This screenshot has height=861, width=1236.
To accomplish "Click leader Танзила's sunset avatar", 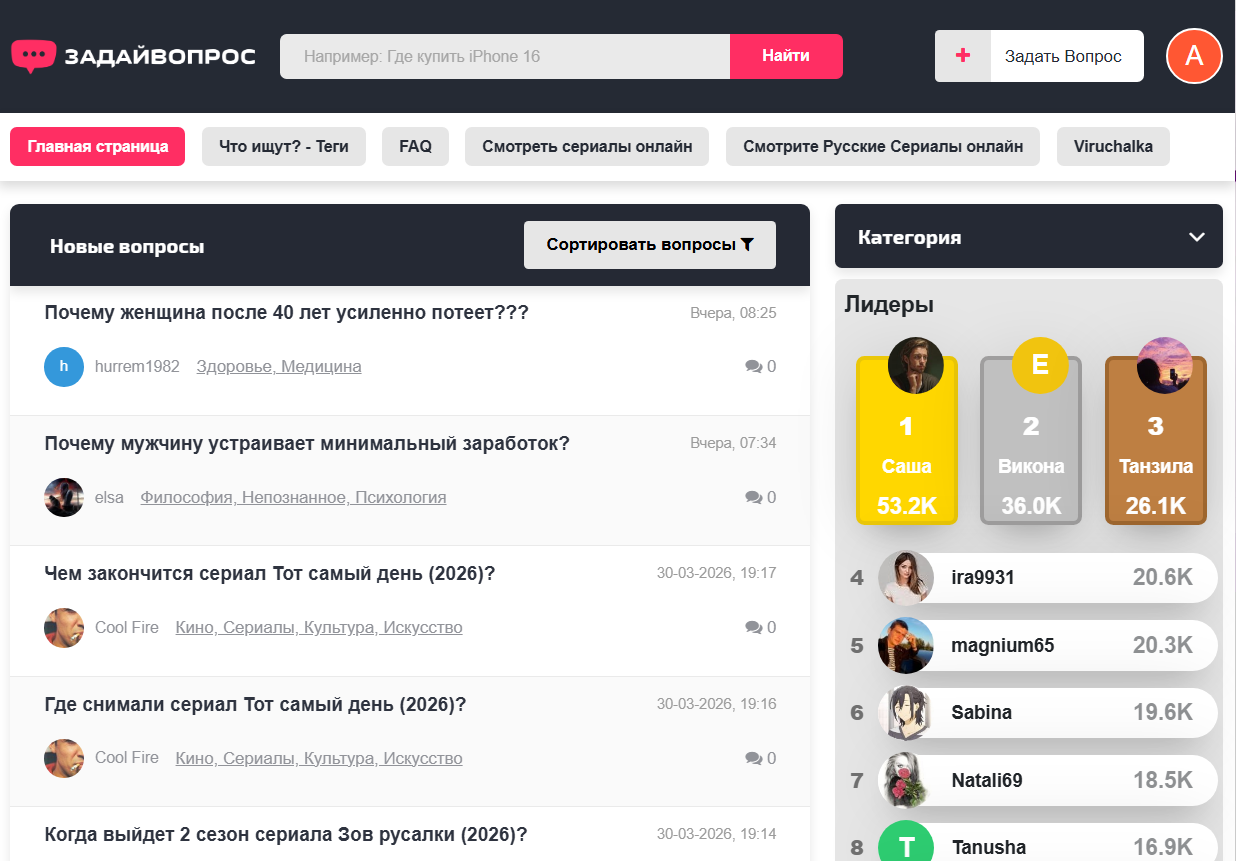I will (1165, 365).
